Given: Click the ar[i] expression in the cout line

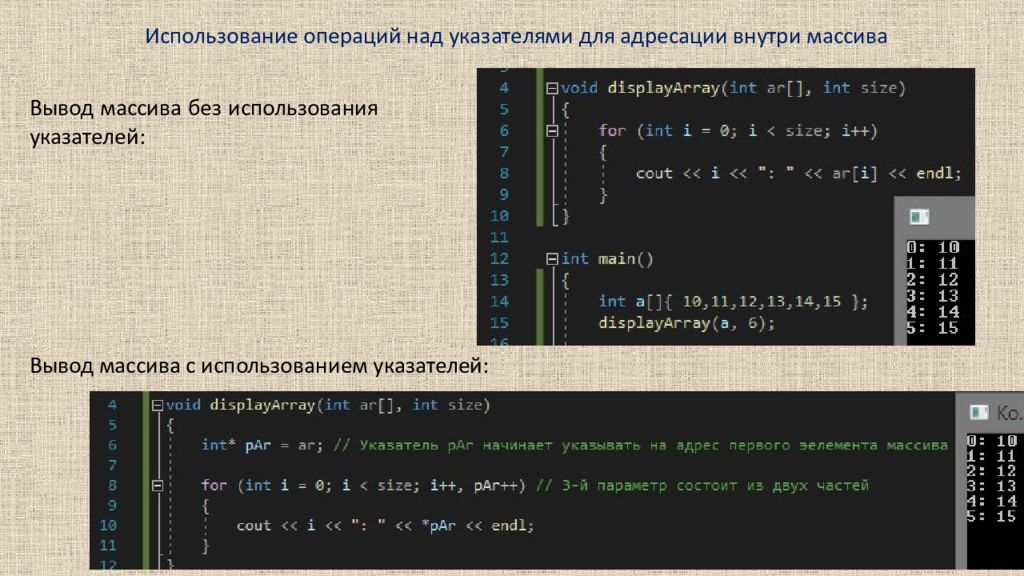Looking at the screenshot, I should click(x=853, y=173).
